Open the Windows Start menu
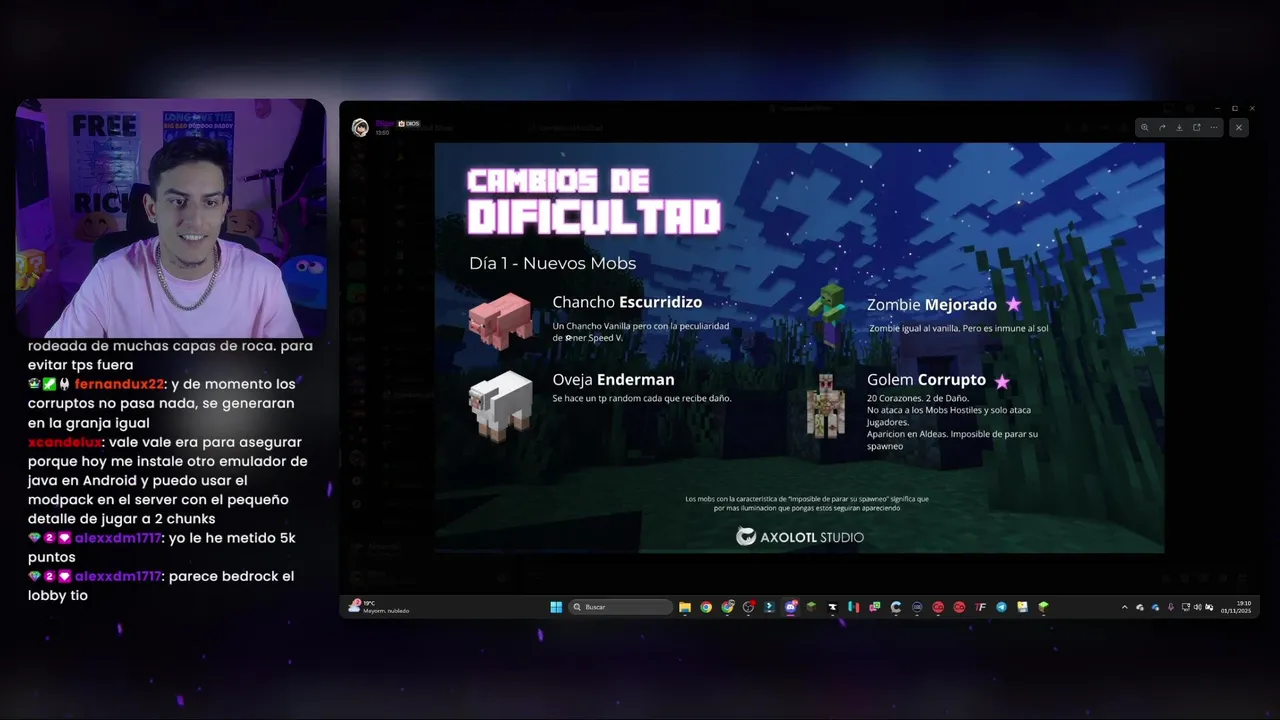Screen dimensions: 1280x720 point(556,607)
